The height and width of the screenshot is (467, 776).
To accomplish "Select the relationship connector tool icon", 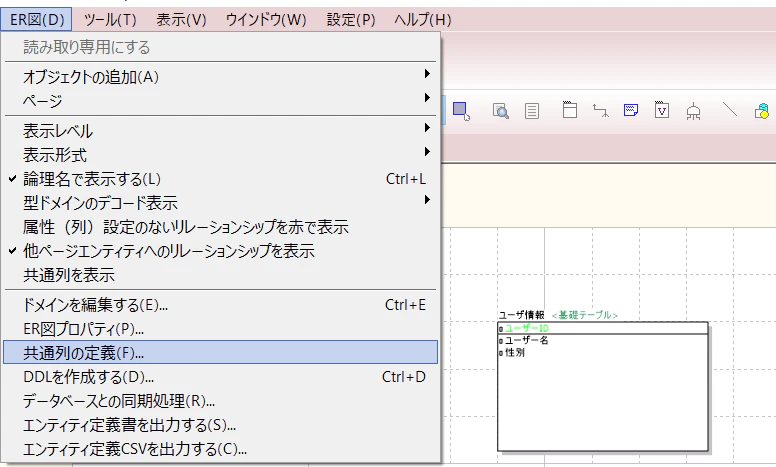I will click(601, 111).
